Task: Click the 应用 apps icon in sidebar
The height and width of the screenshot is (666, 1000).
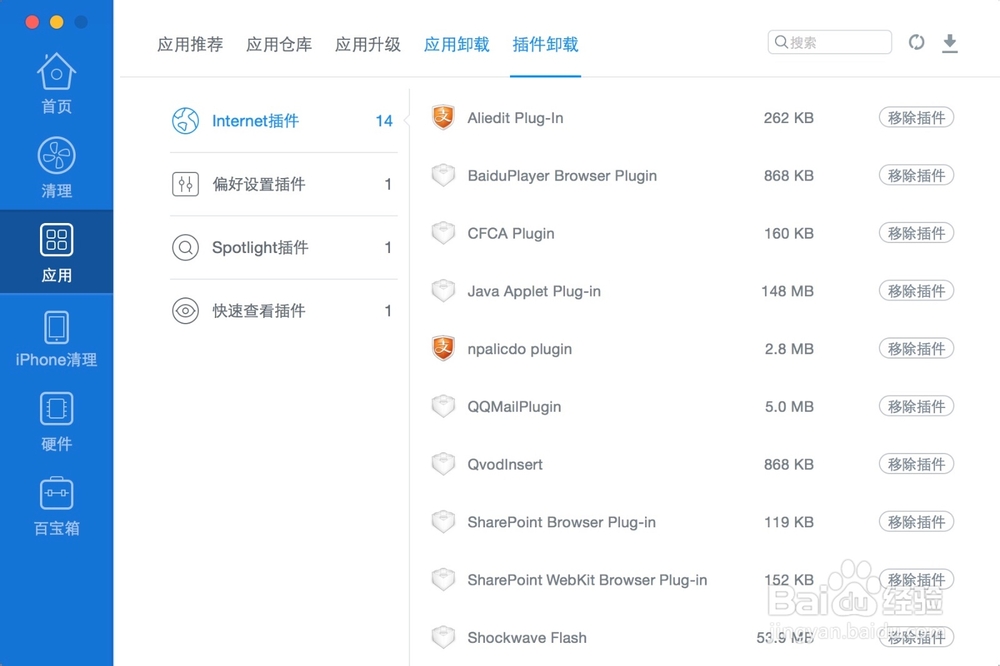Action: tap(56, 251)
